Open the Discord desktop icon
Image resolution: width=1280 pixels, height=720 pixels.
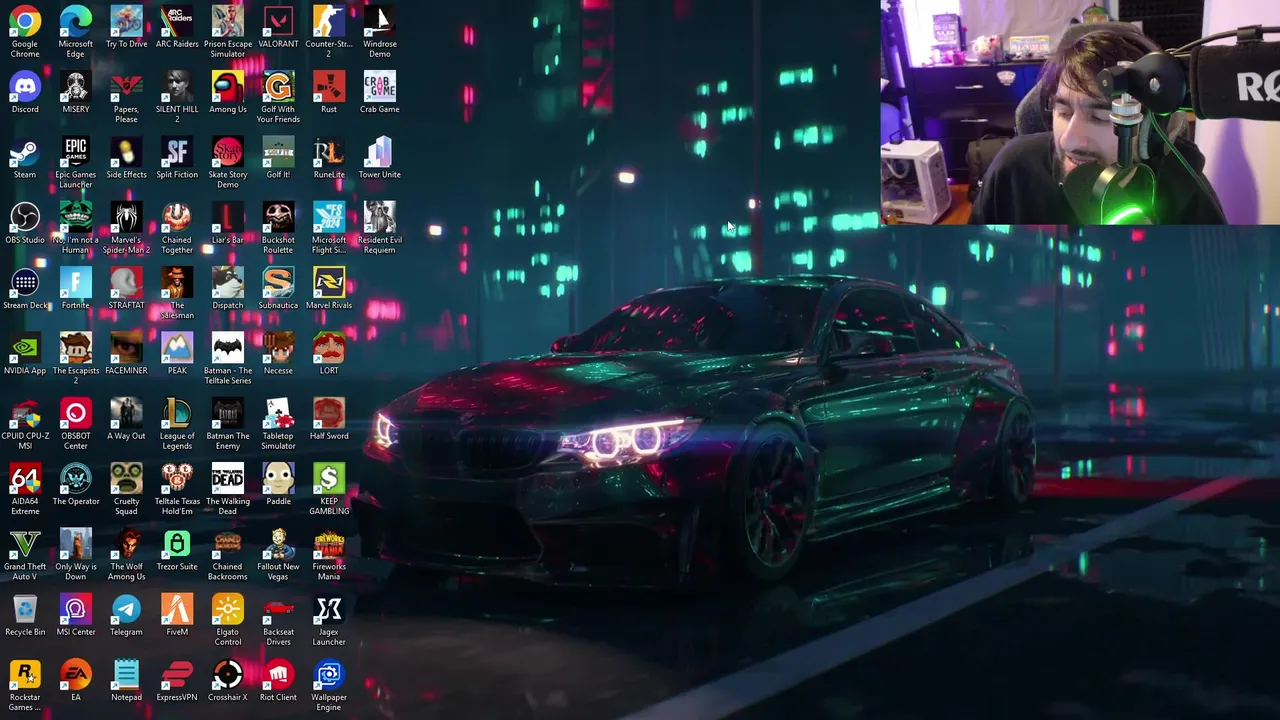[x=25, y=86]
